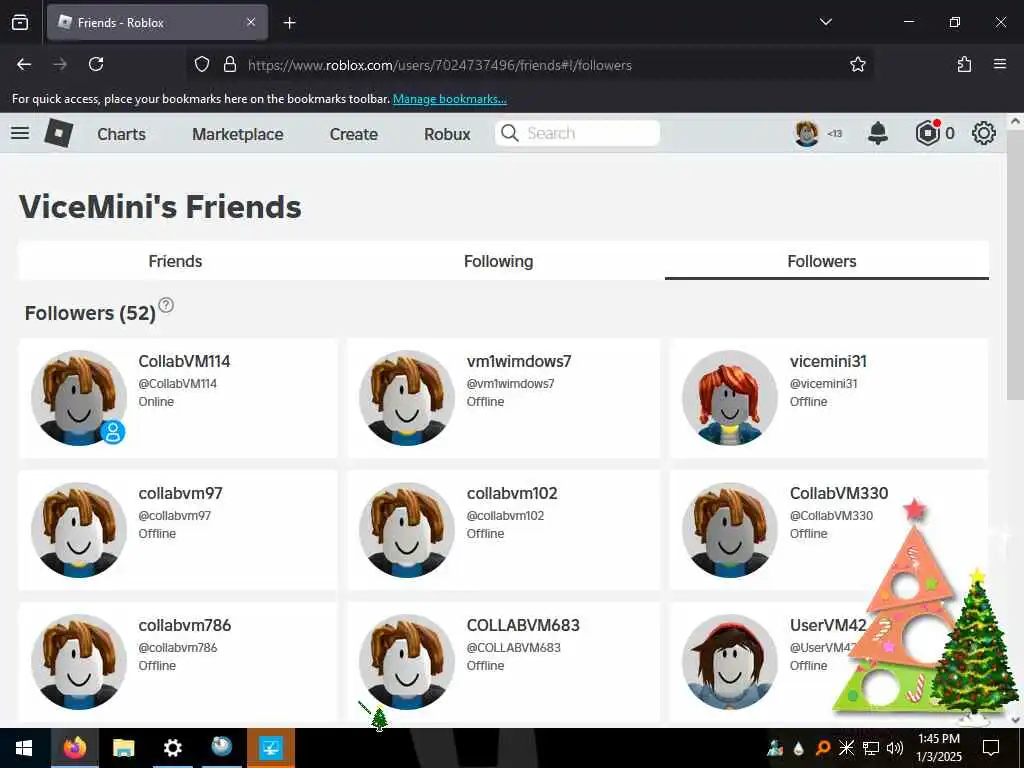Viewport: 1024px width, 768px height.
Task: Open a new browser tab
Action: tap(289, 23)
